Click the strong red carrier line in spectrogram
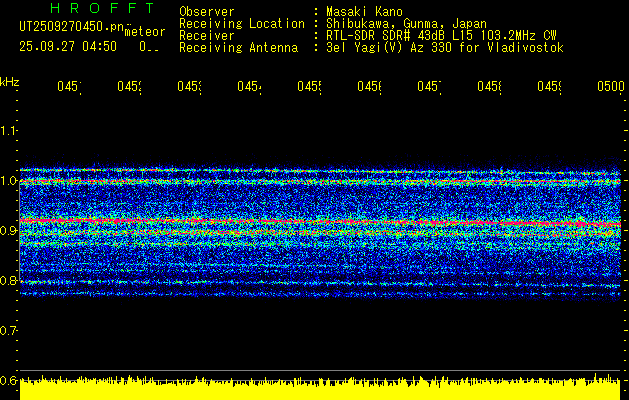 pyautogui.click(x=320, y=222)
